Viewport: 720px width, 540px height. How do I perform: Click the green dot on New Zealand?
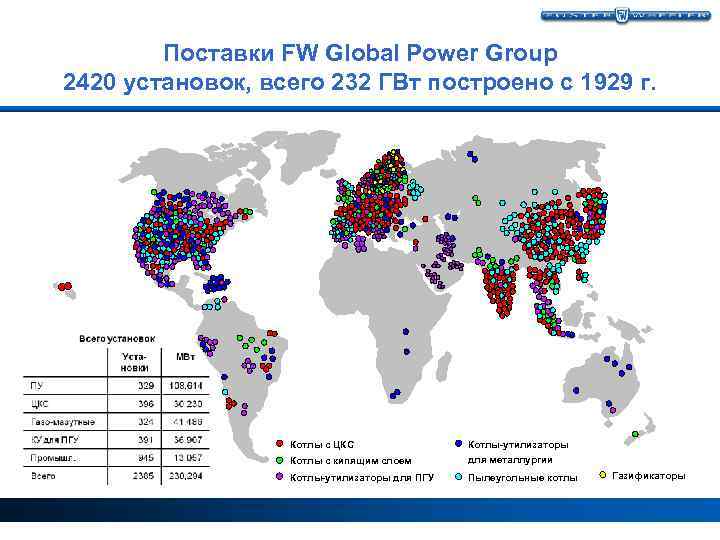point(635,434)
